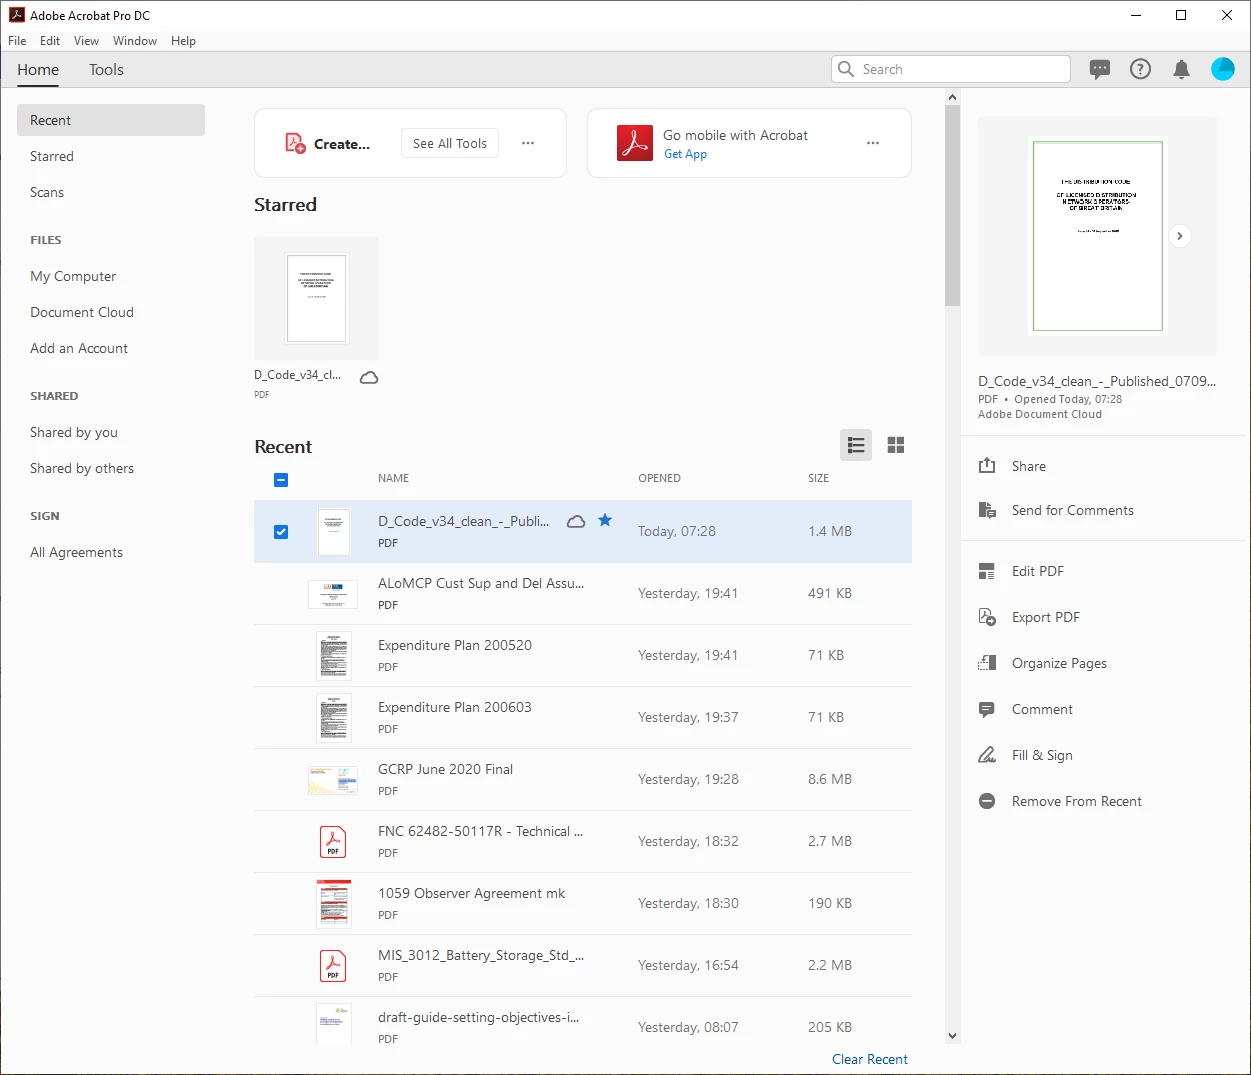
Task: Sort by the OPENED column header
Action: pyautogui.click(x=659, y=478)
